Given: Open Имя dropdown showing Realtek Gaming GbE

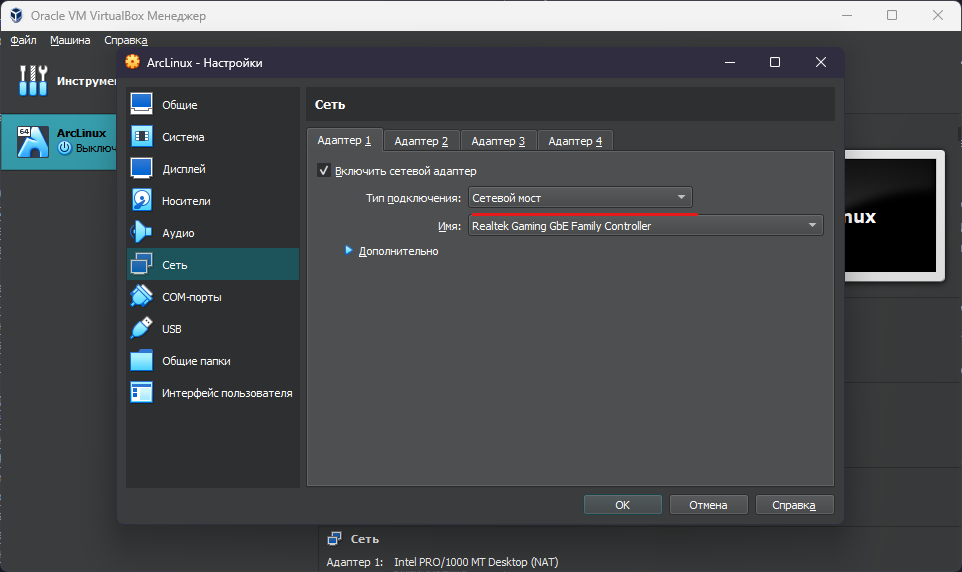Looking at the screenshot, I should 645,225.
